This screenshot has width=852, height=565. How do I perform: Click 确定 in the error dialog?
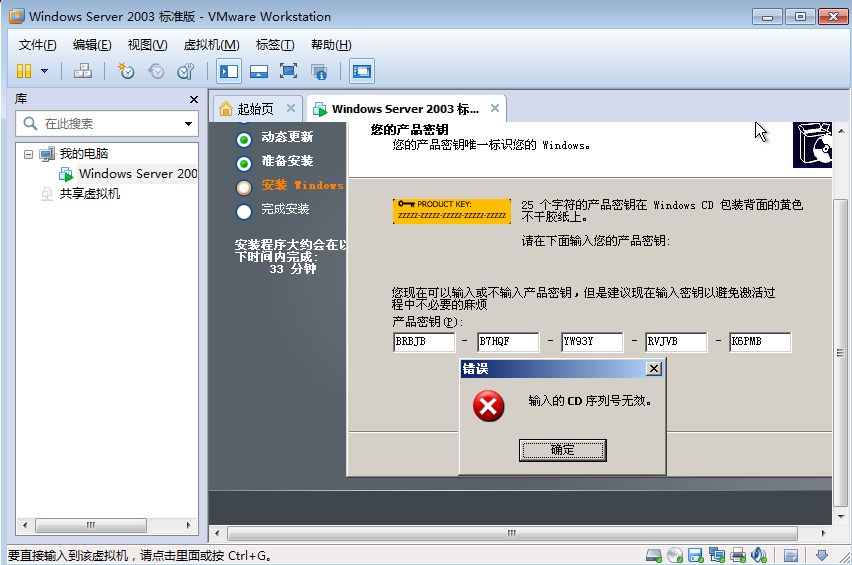tap(562, 450)
